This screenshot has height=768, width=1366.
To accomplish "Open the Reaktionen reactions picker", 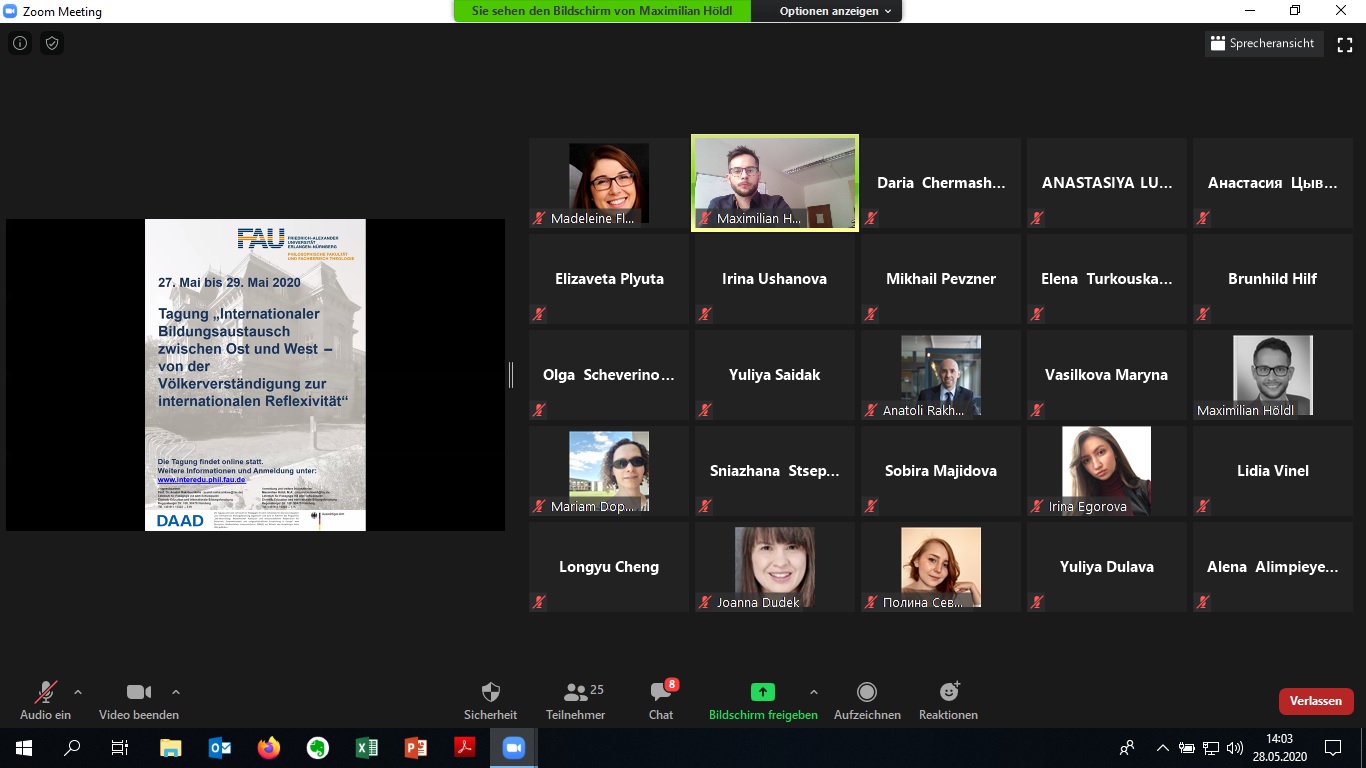I will (x=948, y=700).
